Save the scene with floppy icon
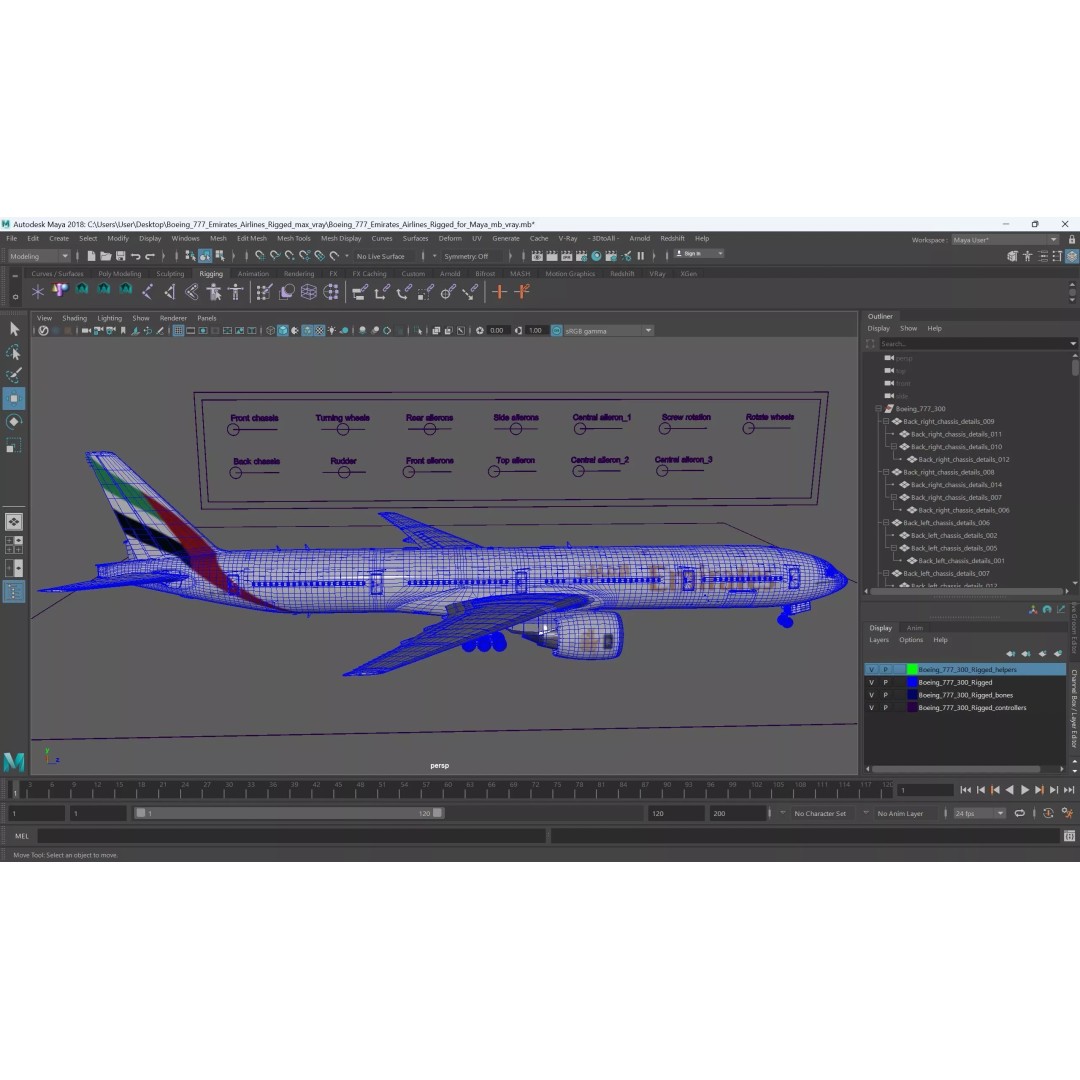1080x1080 pixels. [121, 256]
